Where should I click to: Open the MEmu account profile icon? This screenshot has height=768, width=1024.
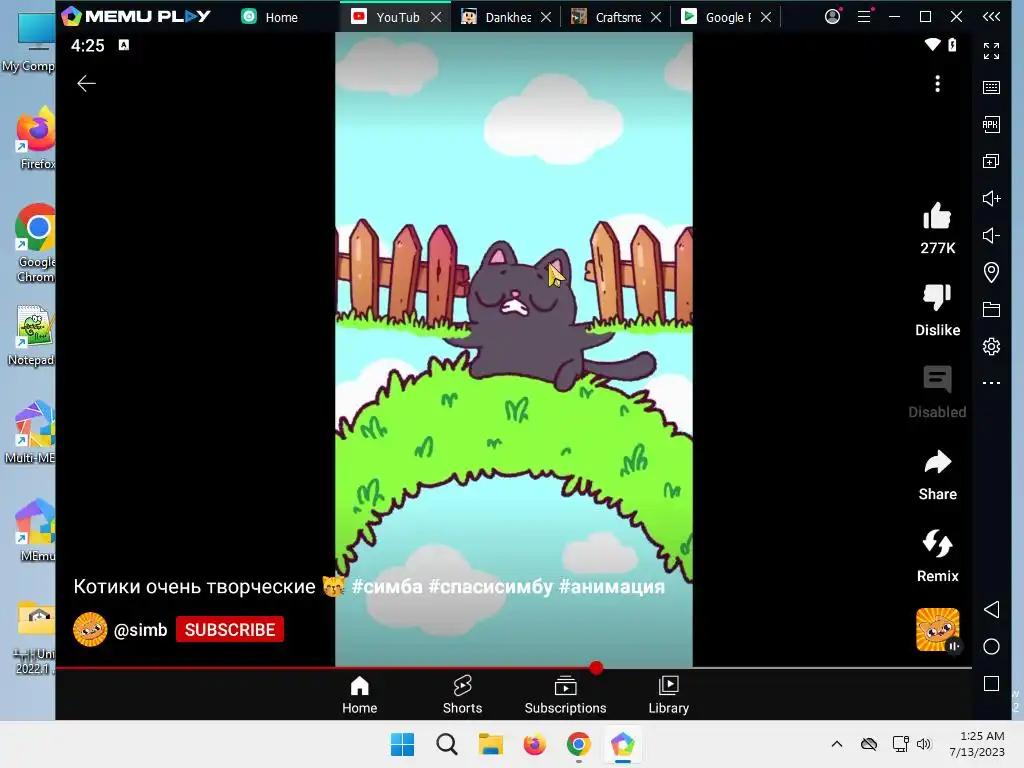pyautogui.click(x=833, y=16)
